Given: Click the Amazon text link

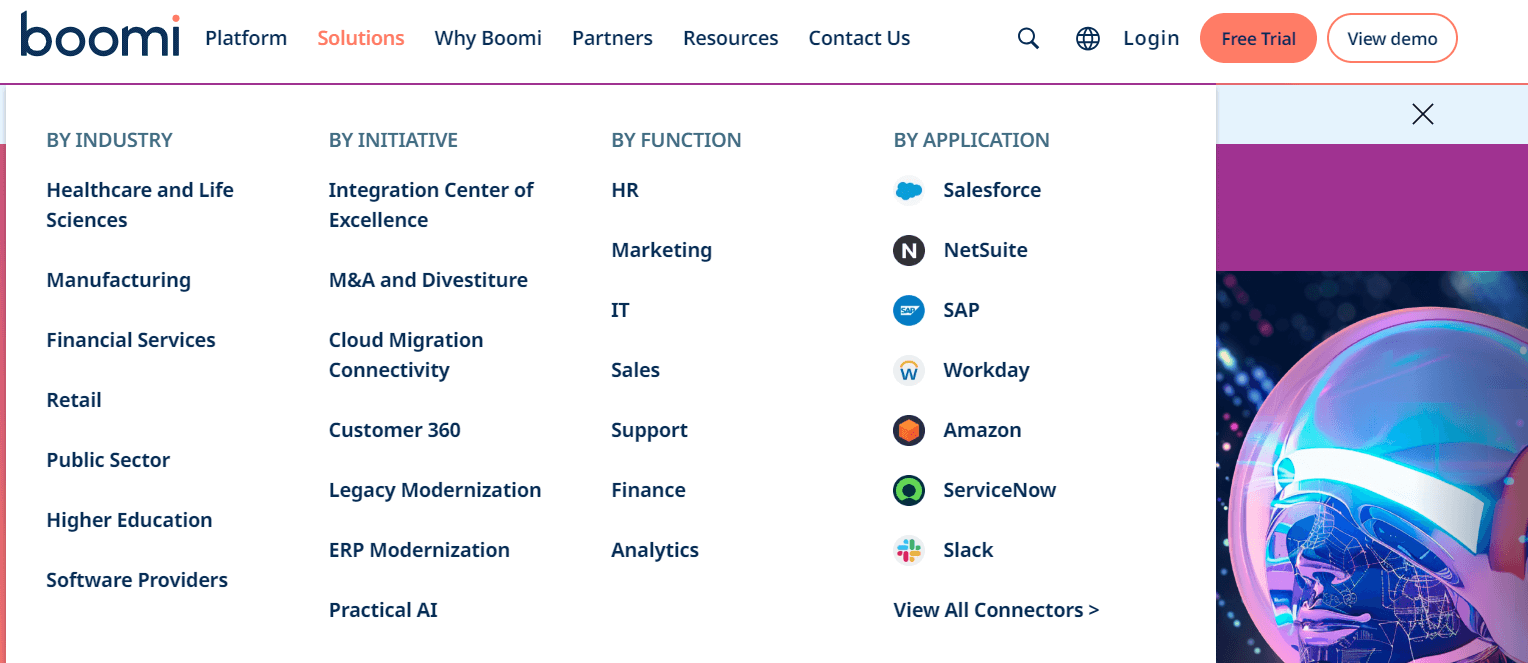Looking at the screenshot, I should click(x=982, y=430).
